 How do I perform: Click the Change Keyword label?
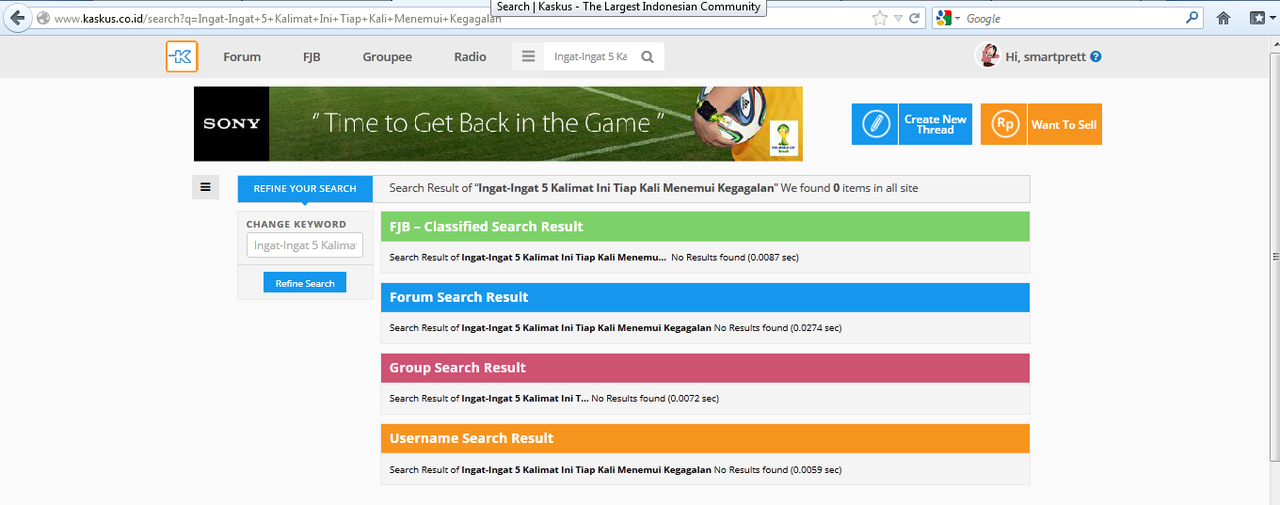296,224
